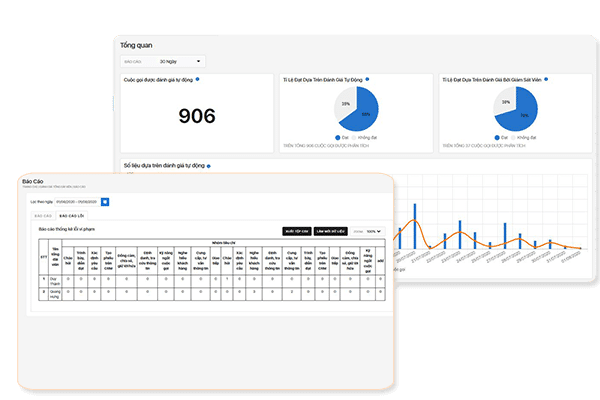Click the blue slice of the automatic evaluation pie
Screen dimensions: 600x400
[364, 115]
